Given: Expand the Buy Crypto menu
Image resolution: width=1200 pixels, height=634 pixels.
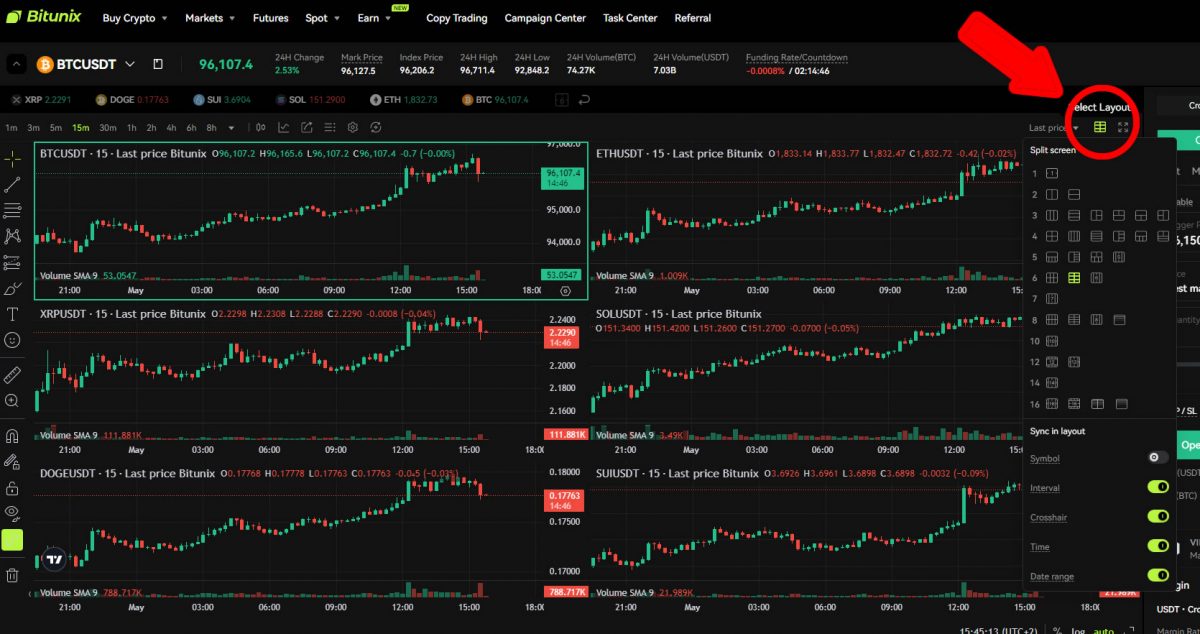Looking at the screenshot, I should point(135,18).
